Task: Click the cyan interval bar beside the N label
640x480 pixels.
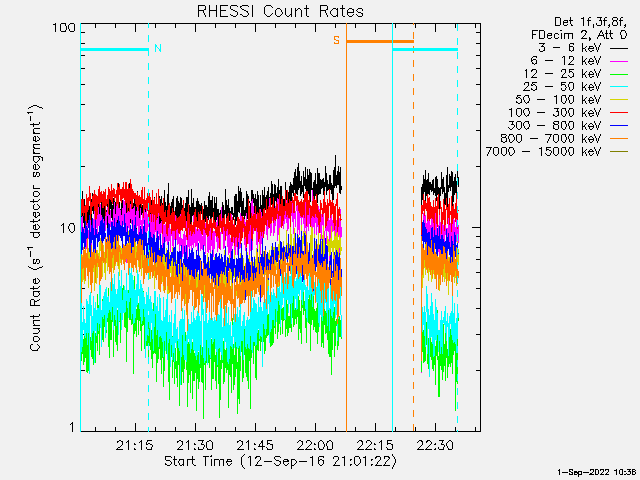Action: click(114, 50)
